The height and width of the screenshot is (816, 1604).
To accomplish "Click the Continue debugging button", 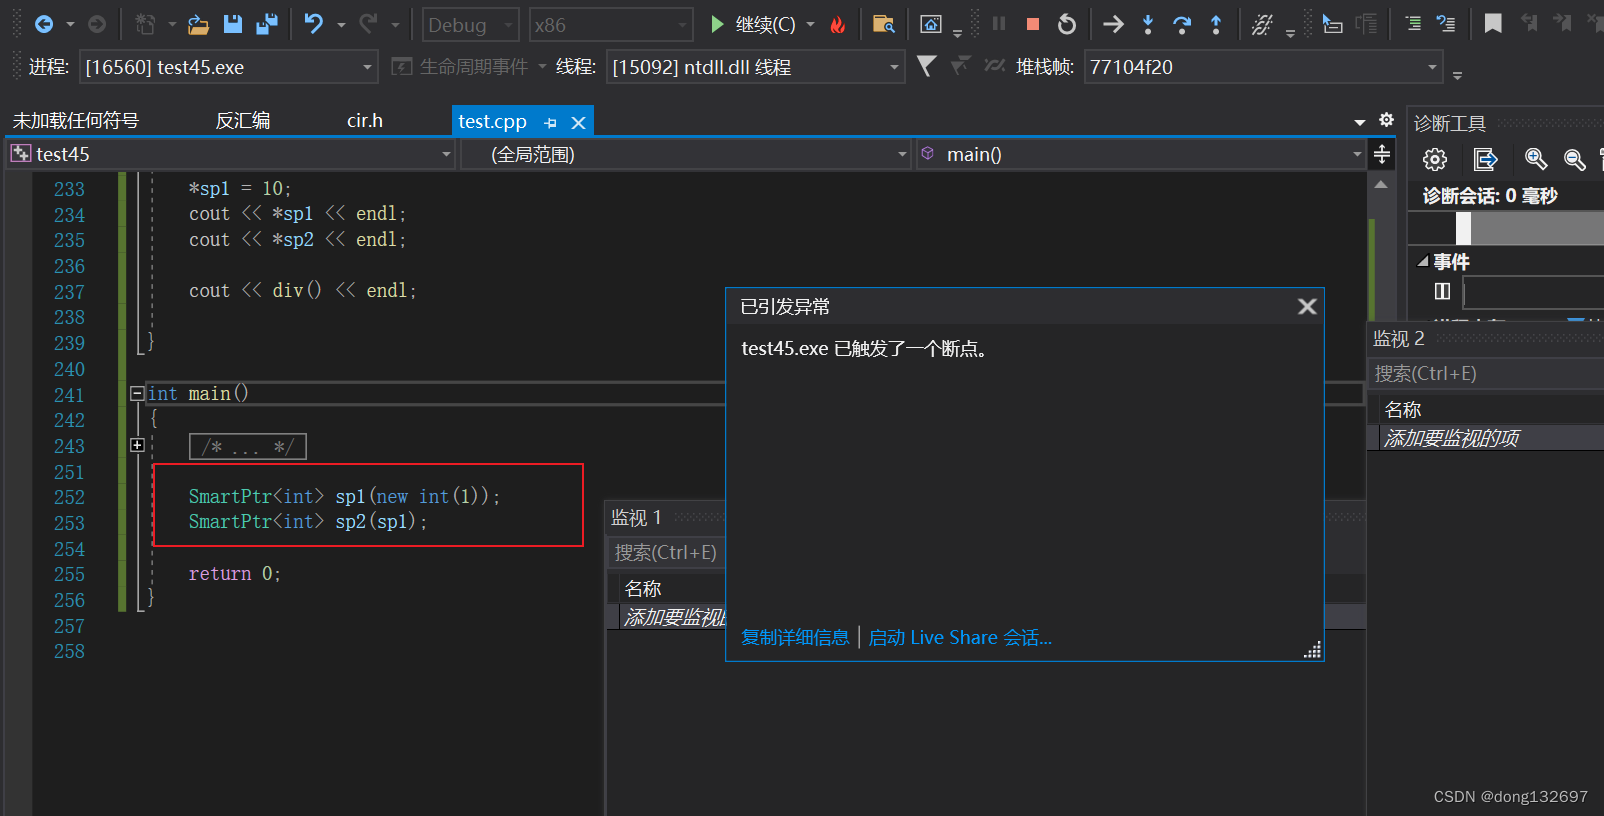I will 755,24.
